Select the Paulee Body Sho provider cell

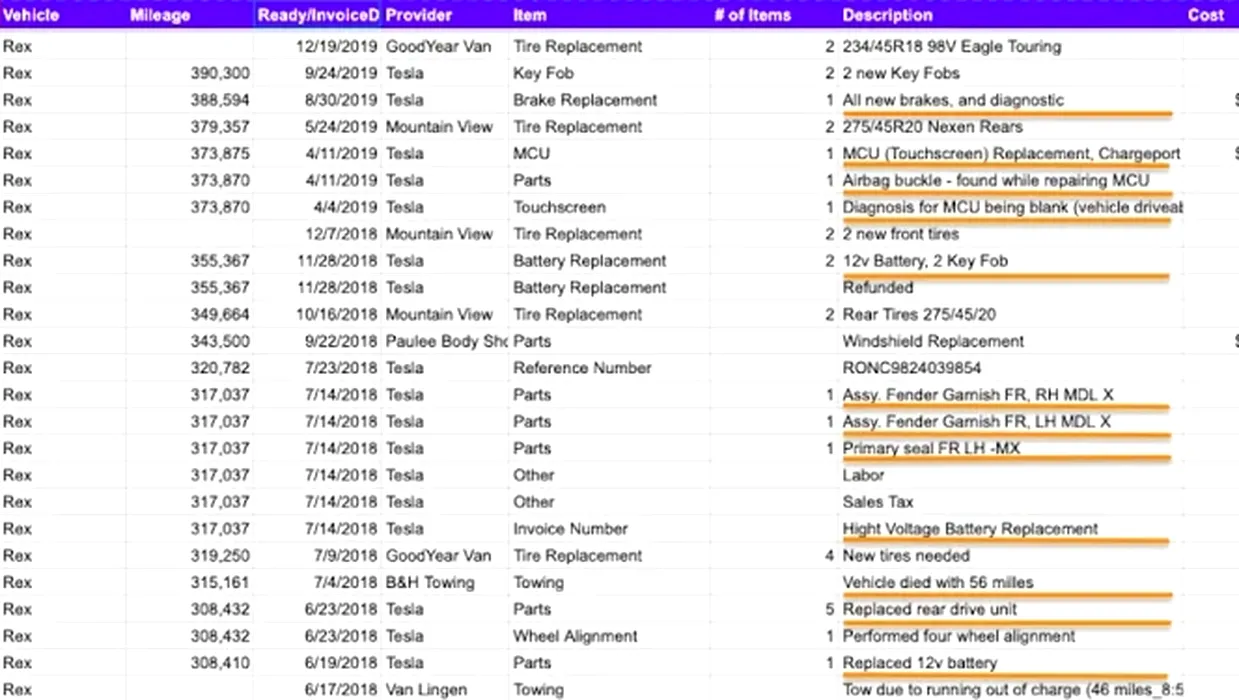click(446, 341)
